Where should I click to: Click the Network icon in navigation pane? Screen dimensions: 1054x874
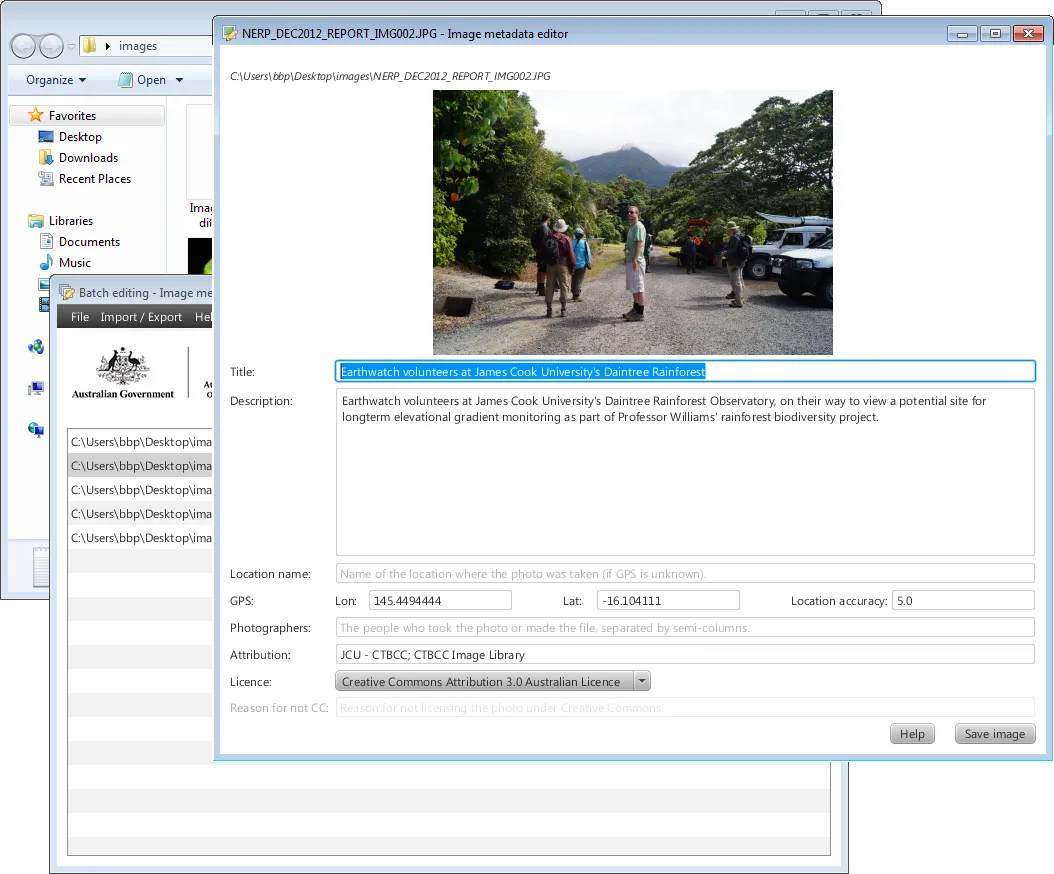click(36, 430)
